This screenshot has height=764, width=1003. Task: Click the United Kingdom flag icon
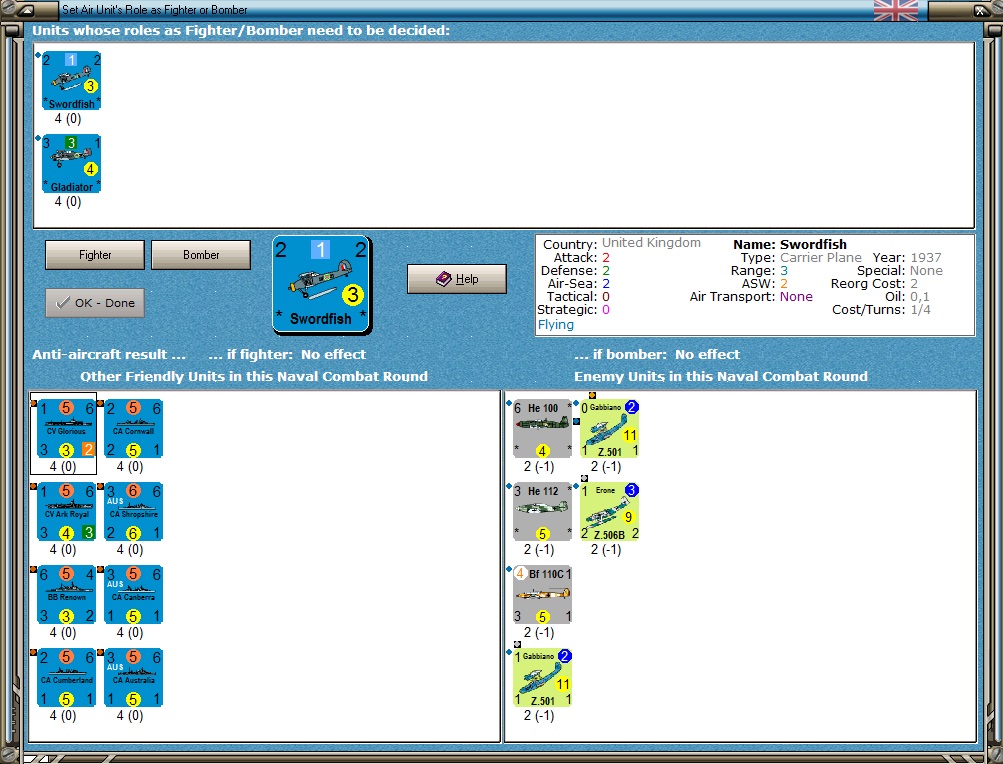[896, 10]
